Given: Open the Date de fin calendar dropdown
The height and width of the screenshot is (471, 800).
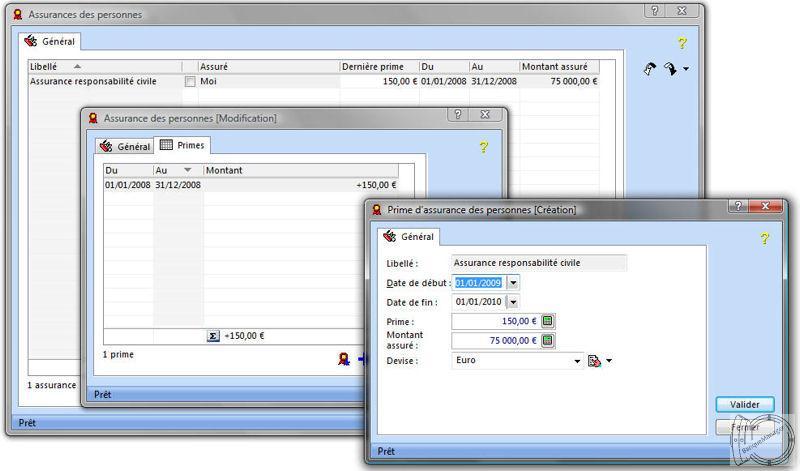Looking at the screenshot, I should tap(513, 301).
